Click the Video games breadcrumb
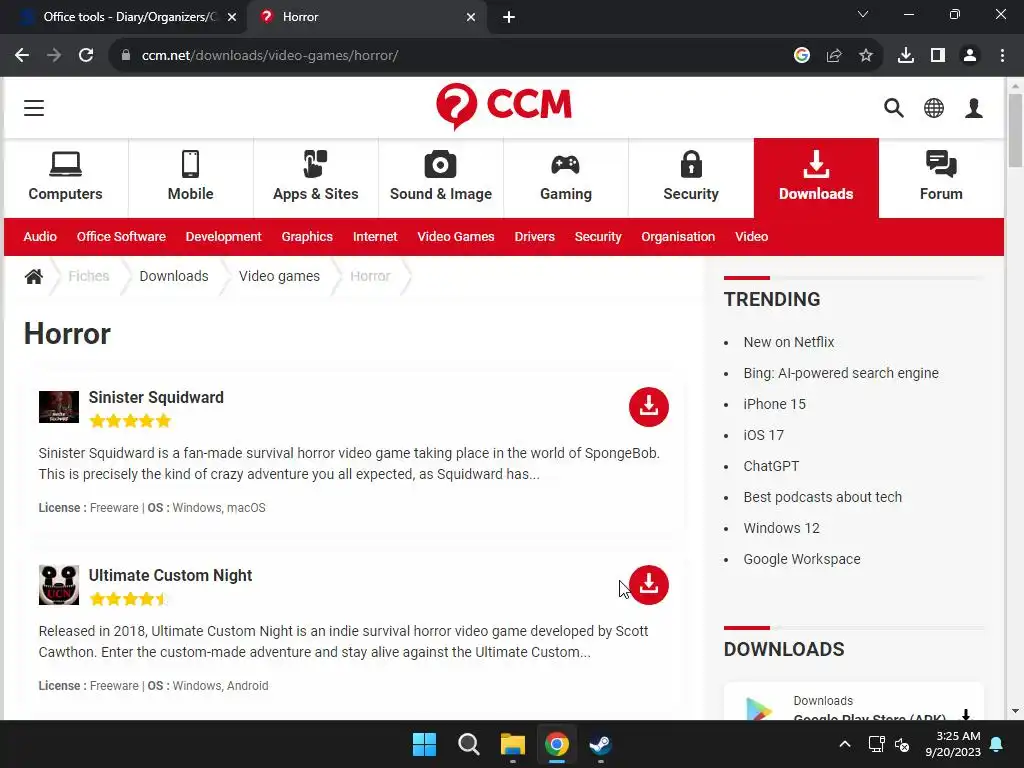The height and width of the screenshot is (768, 1024). (x=280, y=276)
